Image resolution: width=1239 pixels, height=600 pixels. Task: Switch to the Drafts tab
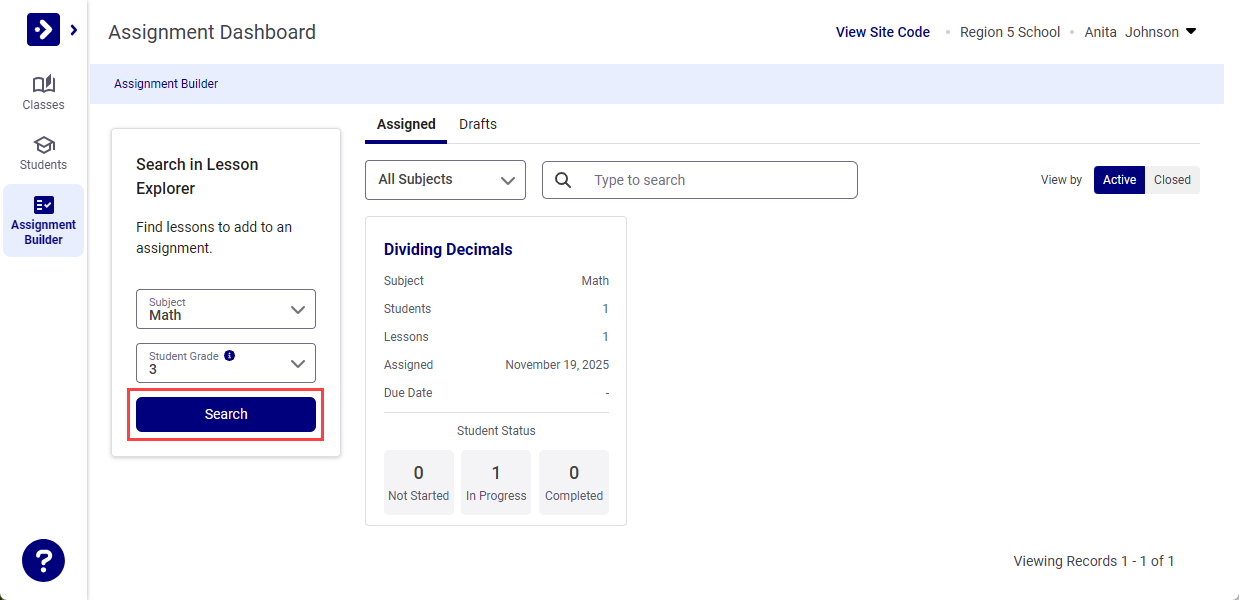[x=477, y=123]
